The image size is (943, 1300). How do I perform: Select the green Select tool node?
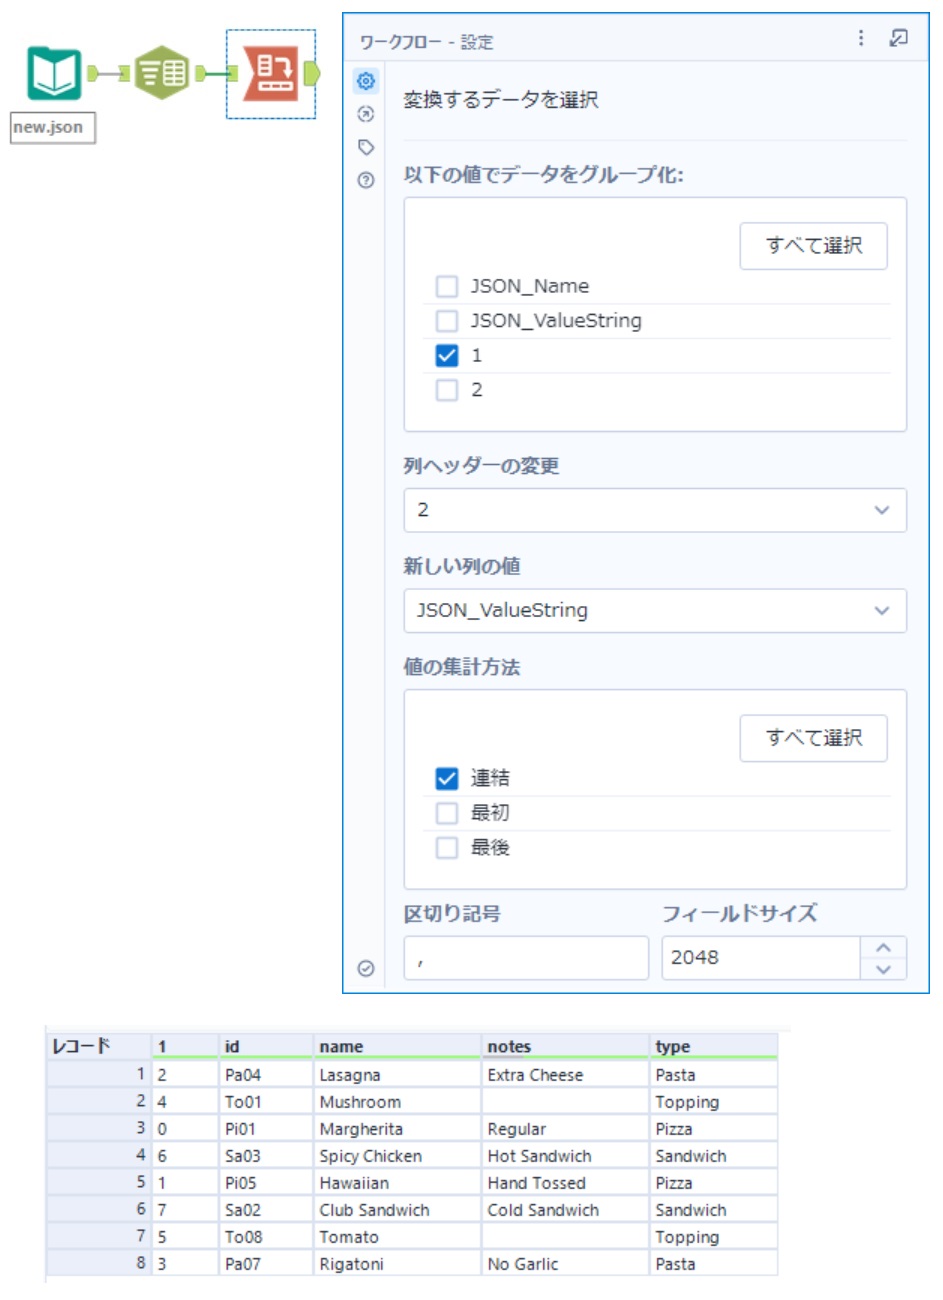click(x=161, y=73)
